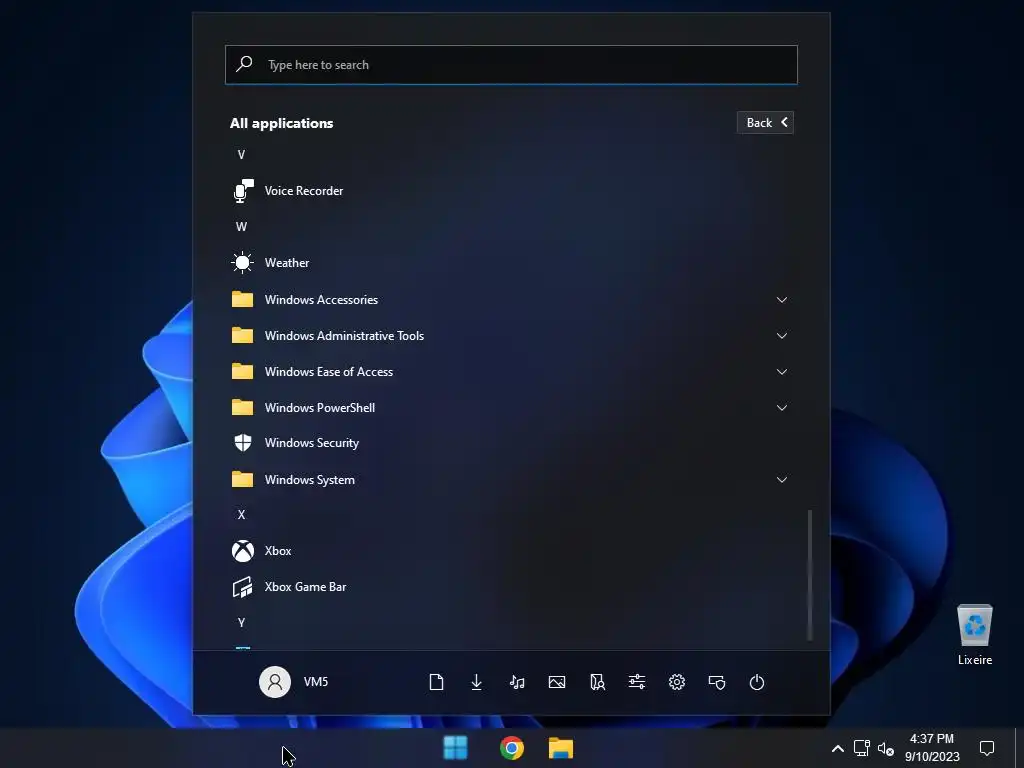Click the VM5 username label
This screenshot has width=1024, height=768.
click(315, 682)
